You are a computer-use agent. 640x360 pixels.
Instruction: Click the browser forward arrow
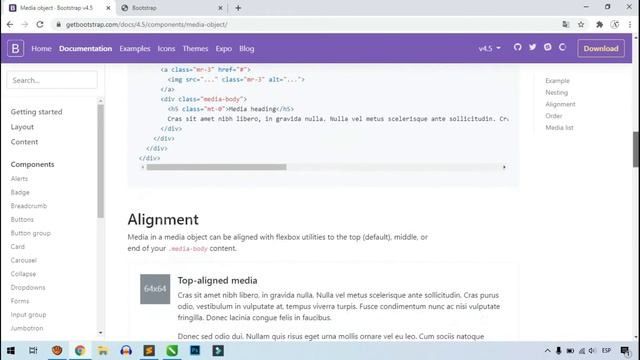[x=25, y=24]
